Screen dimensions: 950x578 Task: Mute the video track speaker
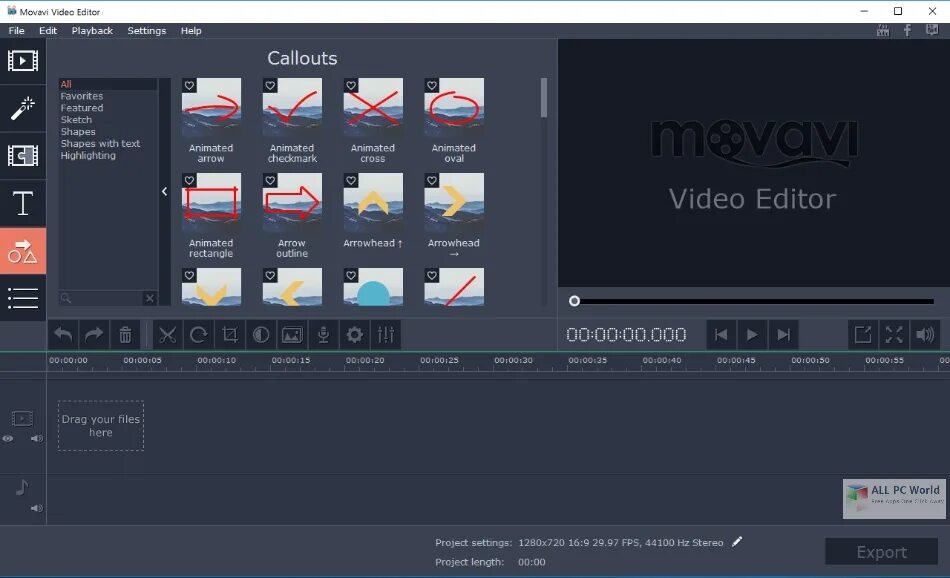click(x=37, y=438)
